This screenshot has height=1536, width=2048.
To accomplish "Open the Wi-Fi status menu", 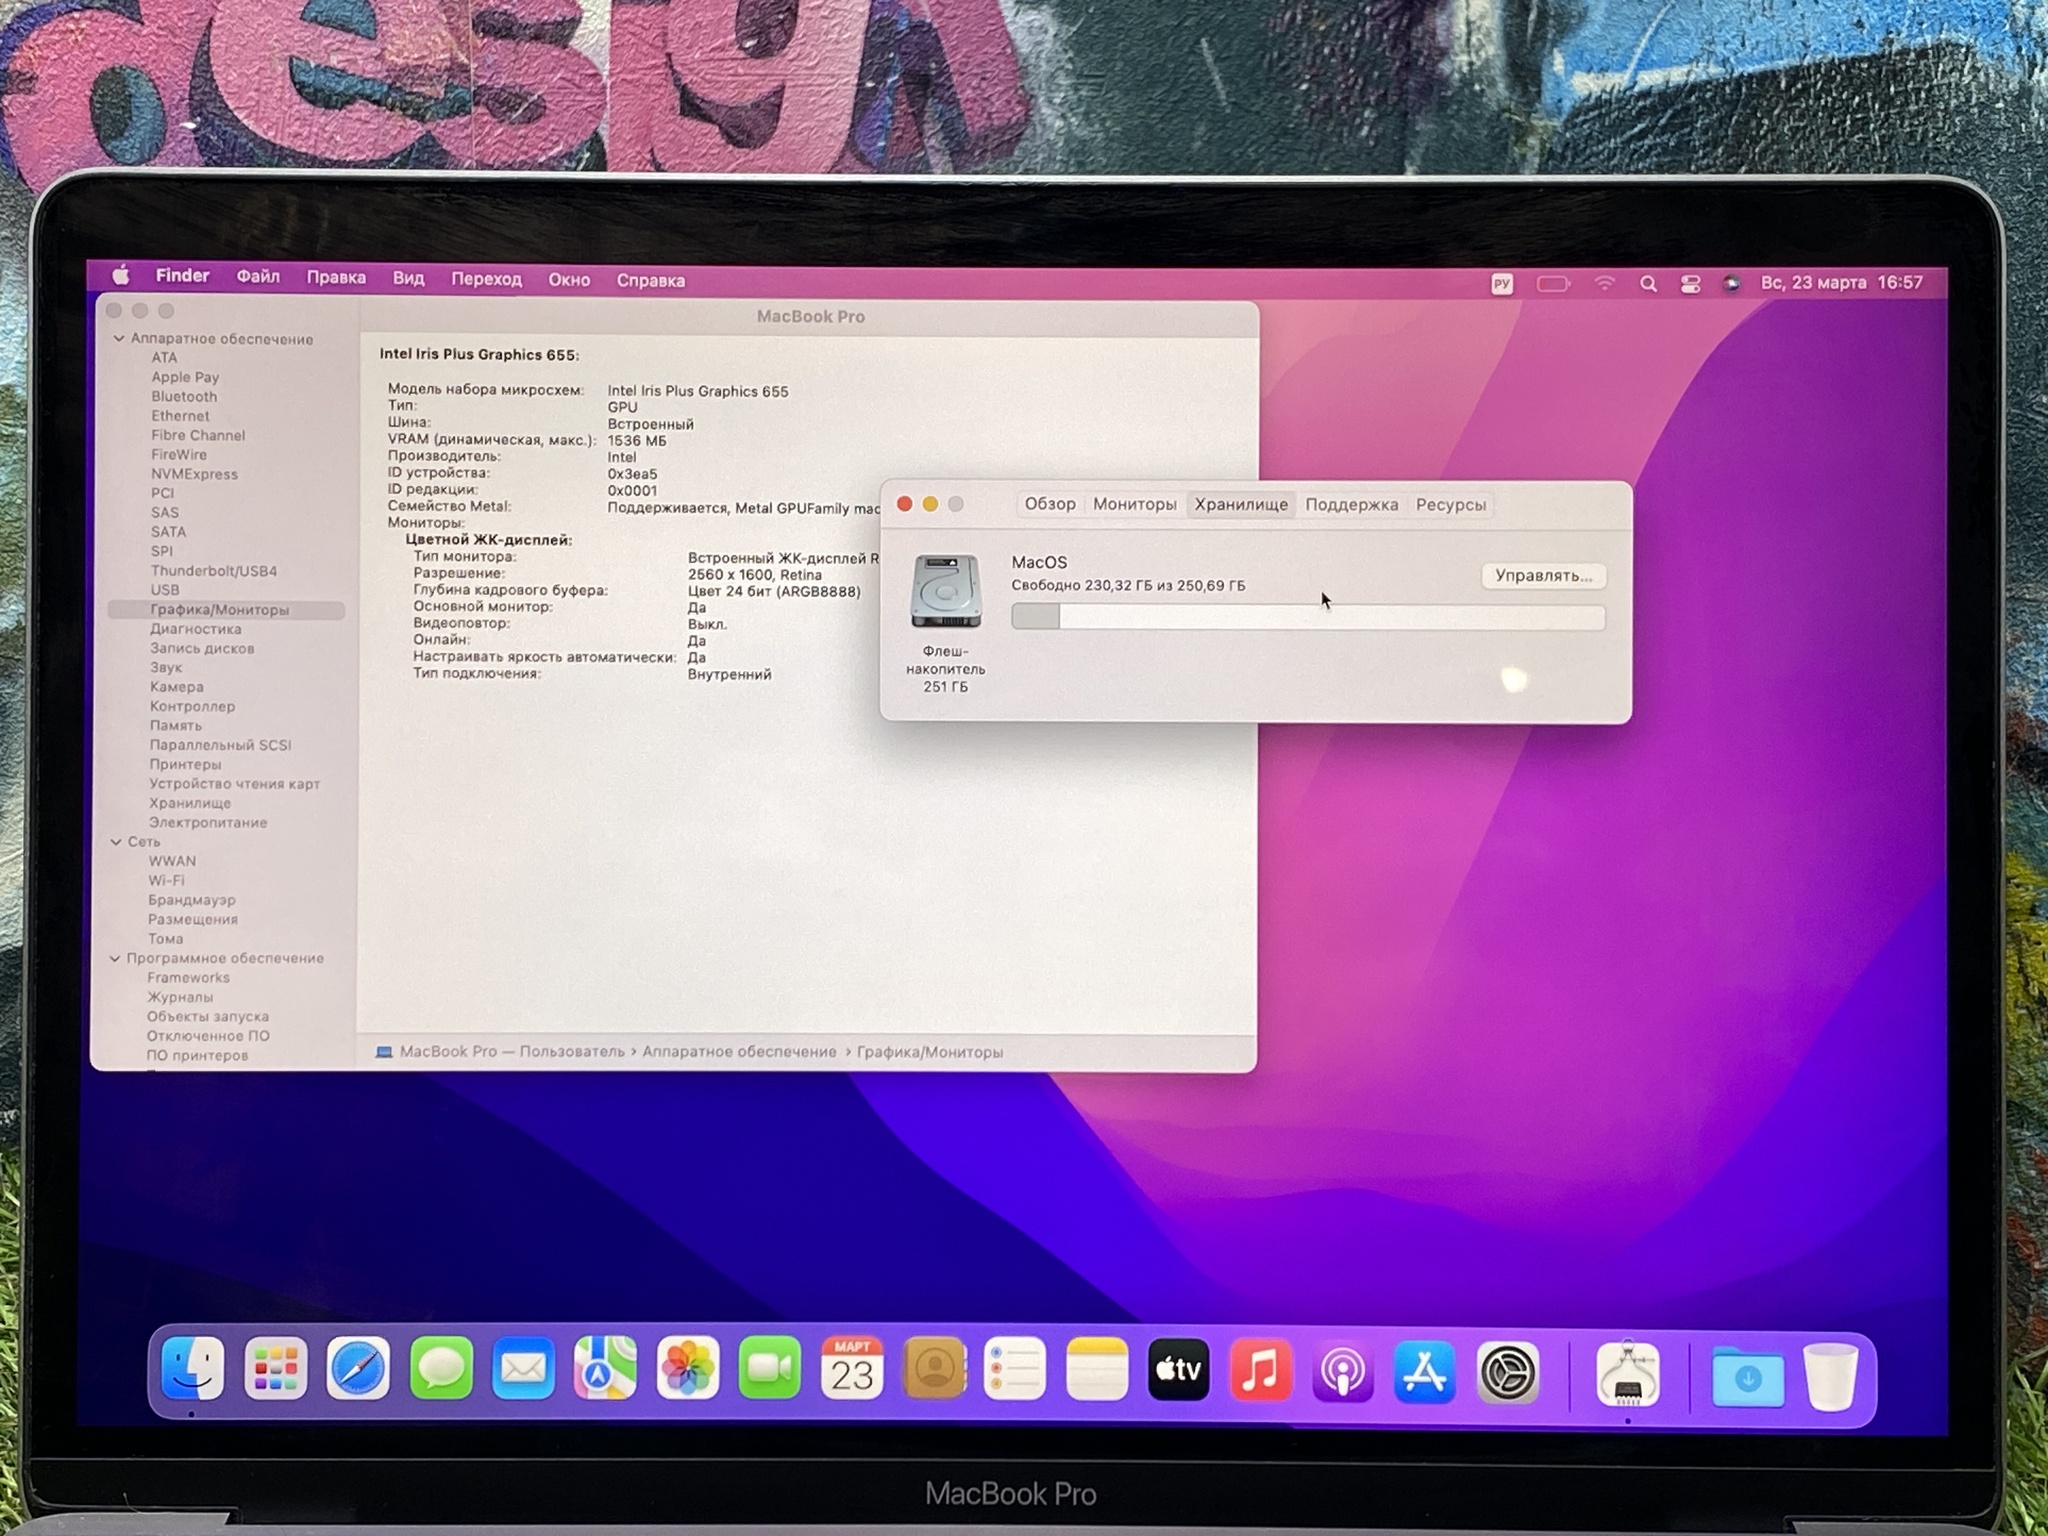I will tap(1604, 284).
